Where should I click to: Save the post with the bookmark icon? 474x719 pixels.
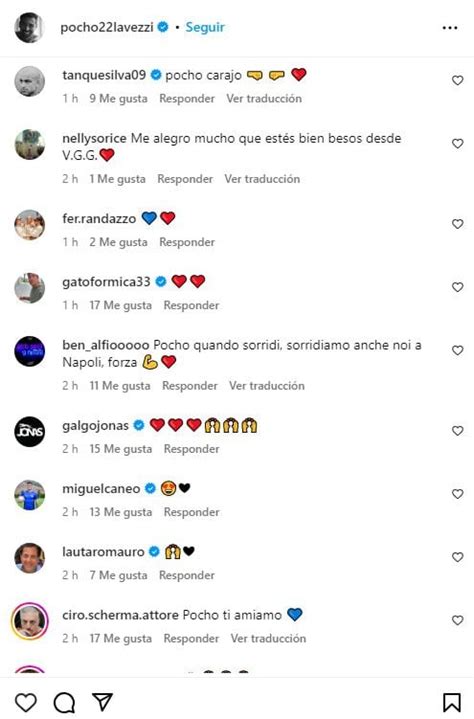[452, 702]
